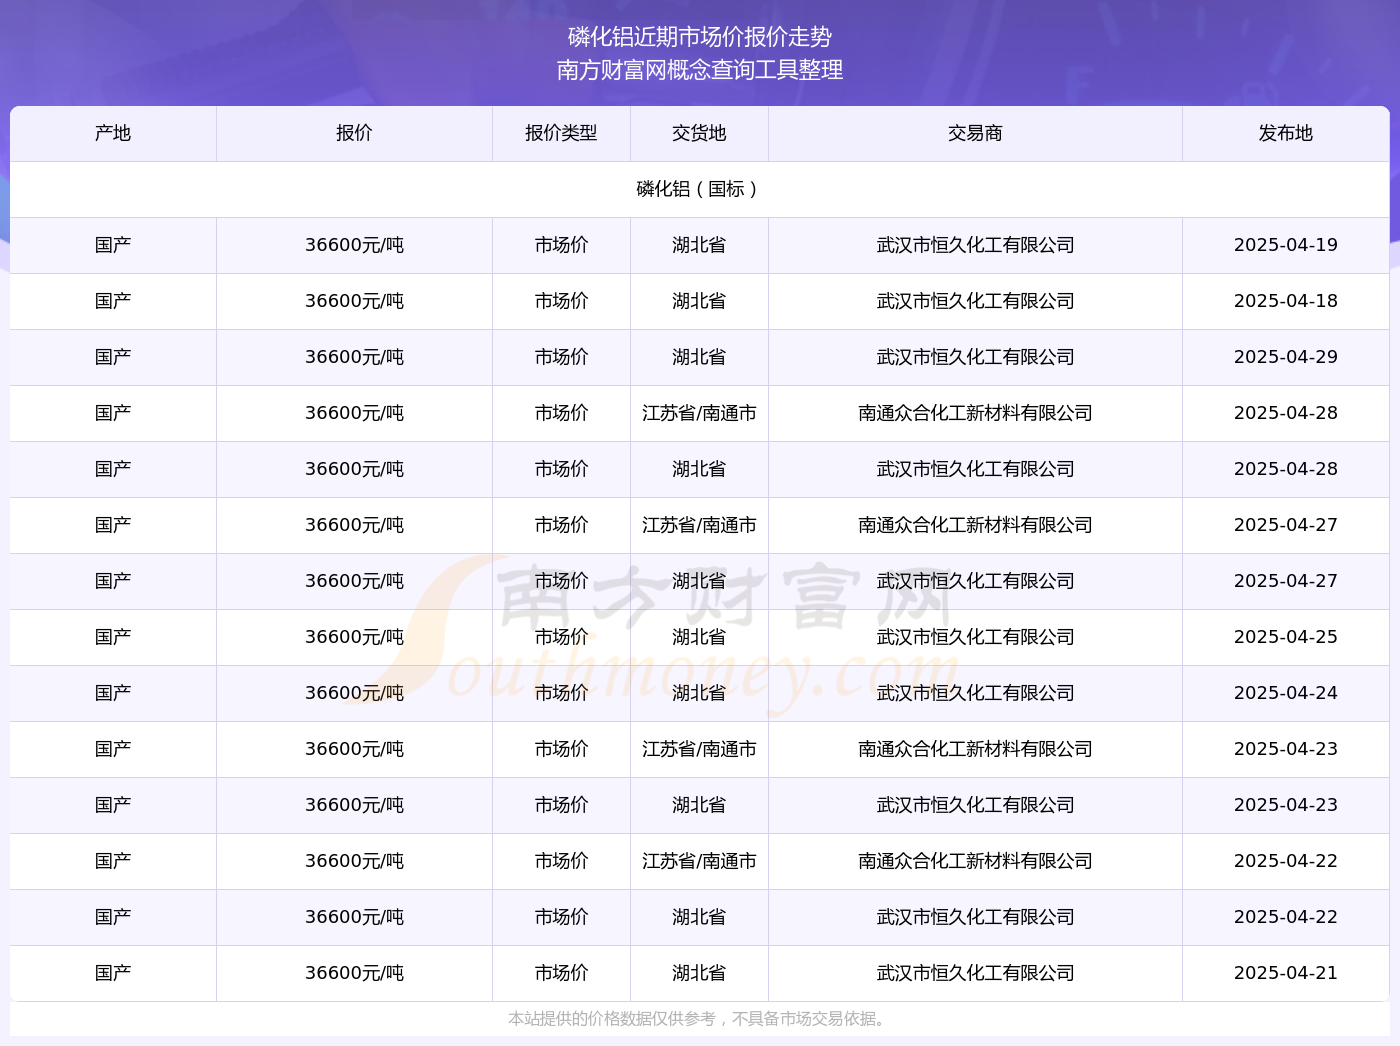Click 武汉市恒久化工有限公司 in the 2025-04-21 row
The image size is (1400, 1046).
point(975,973)
